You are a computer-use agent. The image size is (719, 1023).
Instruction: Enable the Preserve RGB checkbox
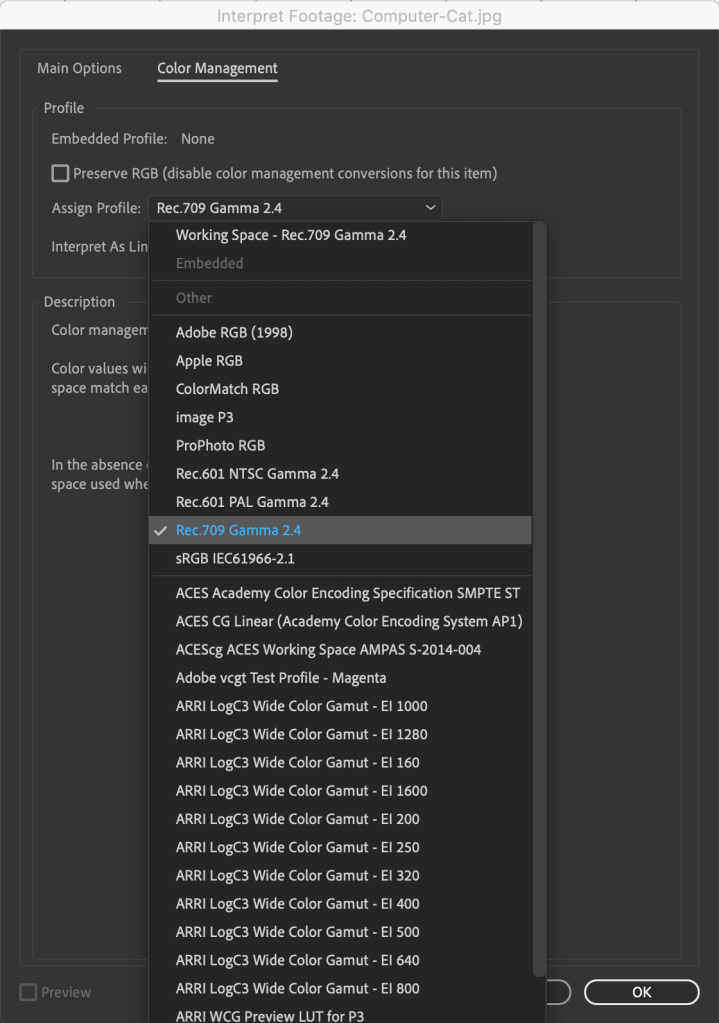(61, 174)
